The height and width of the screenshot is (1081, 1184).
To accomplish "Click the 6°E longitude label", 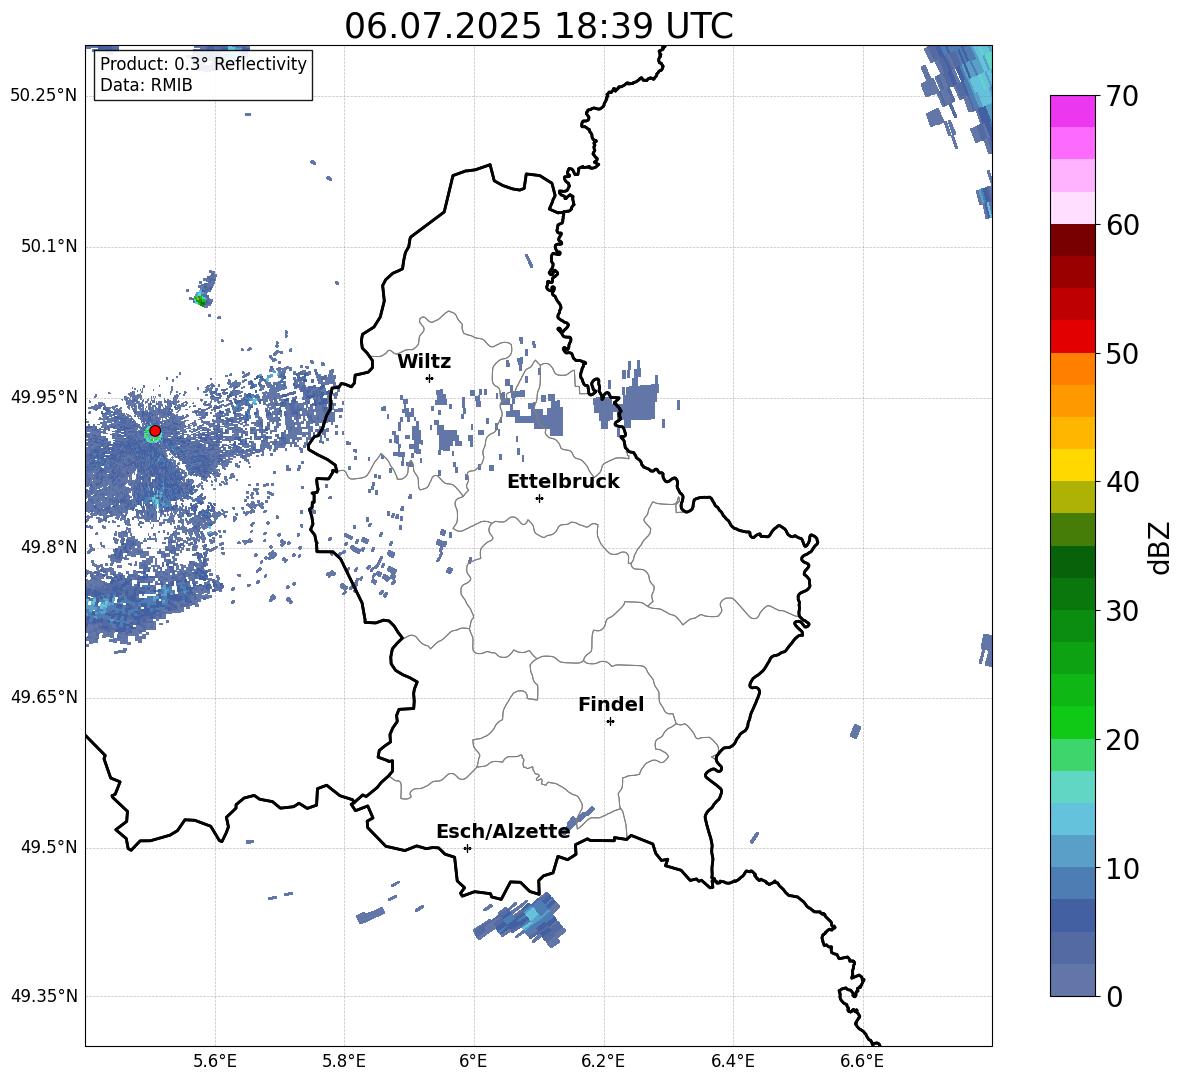I will pos(473,1061).
